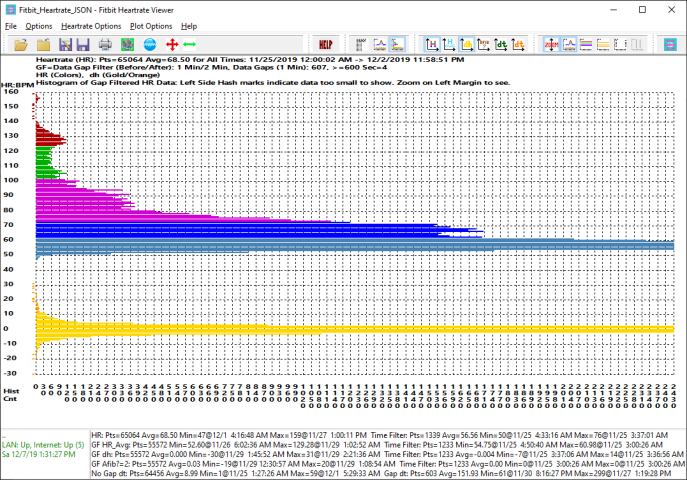This screenshot has height=480, width=687.
Task: Open the File menu
Action: 11,26
